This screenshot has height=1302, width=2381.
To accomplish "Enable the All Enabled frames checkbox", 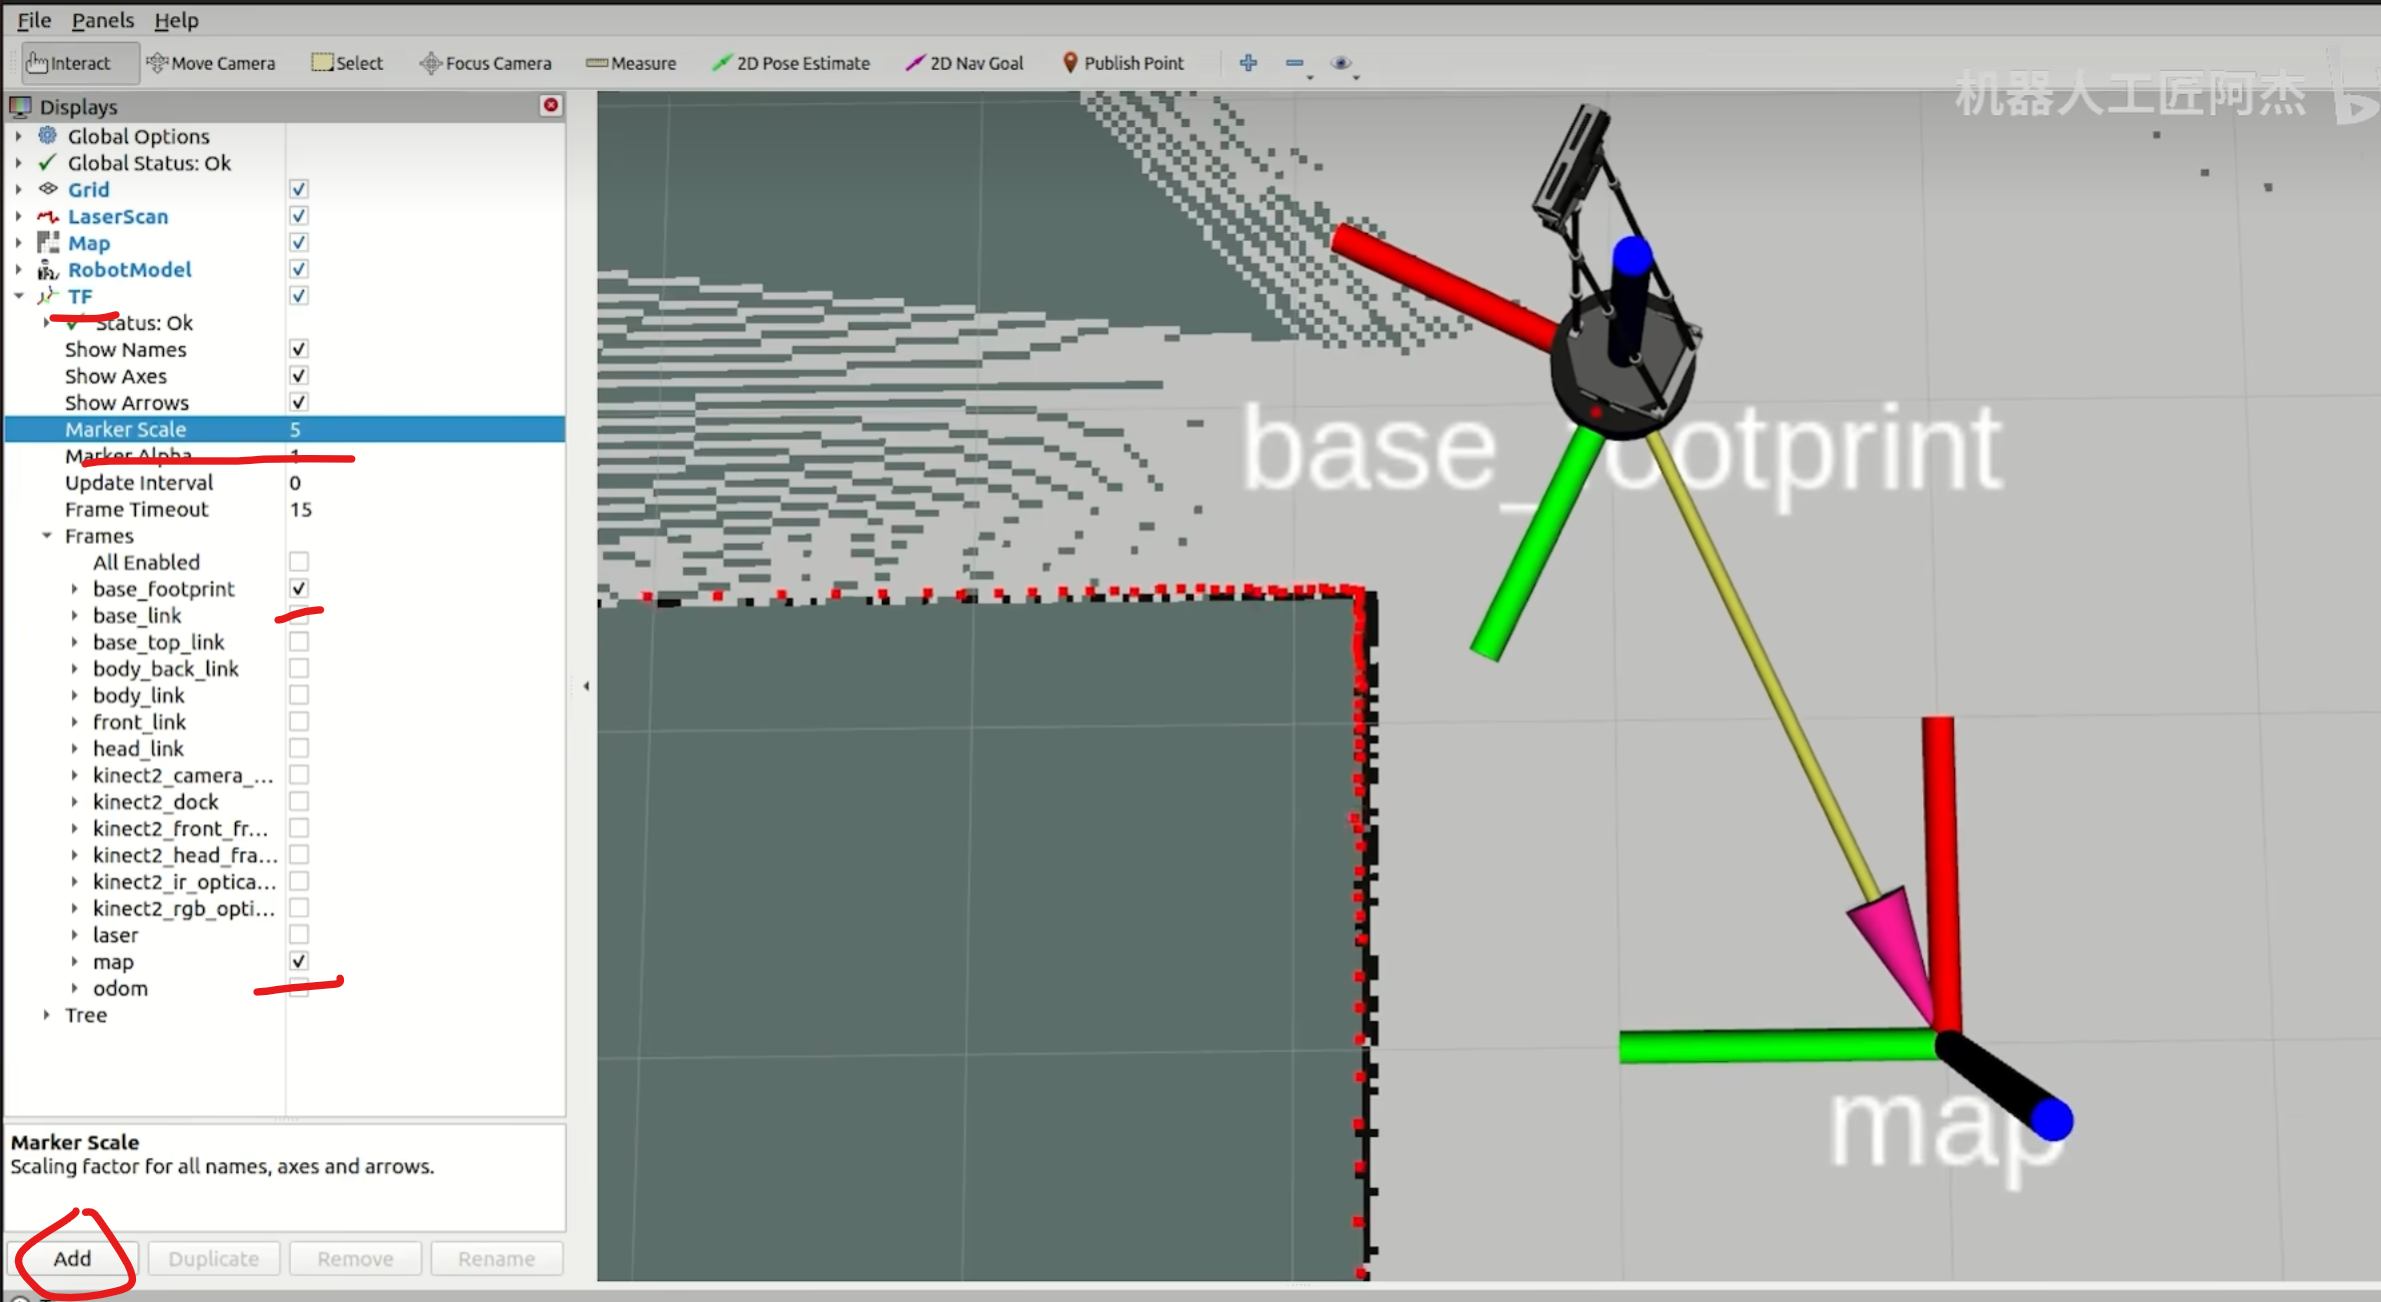I will tap(298, 562).
